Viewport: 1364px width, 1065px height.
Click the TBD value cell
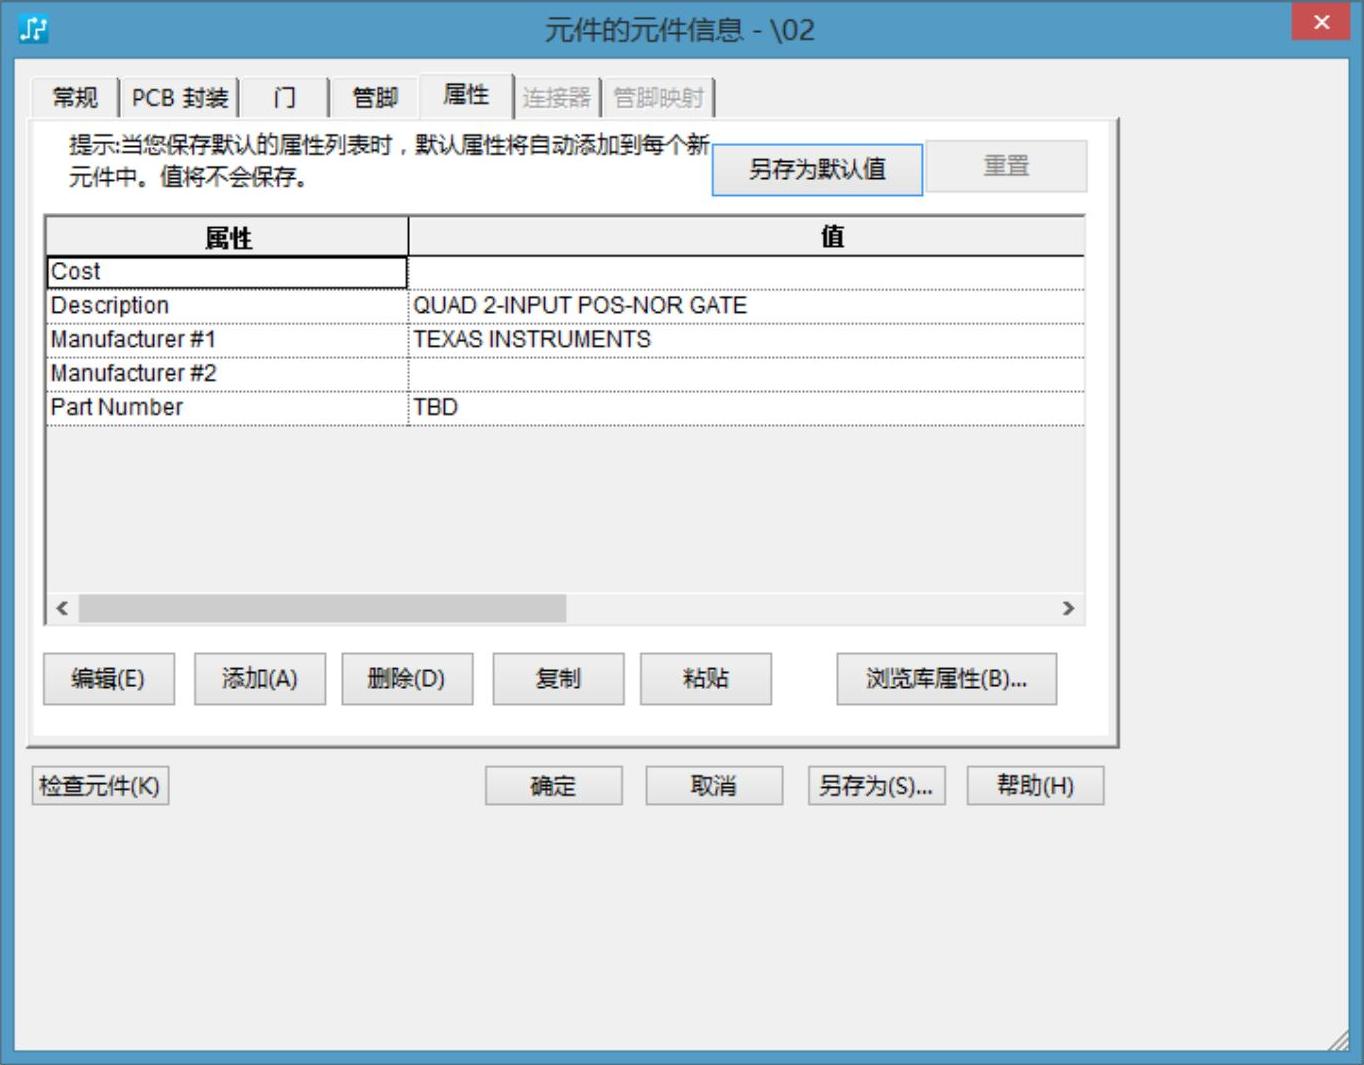(x=747, y=408)
